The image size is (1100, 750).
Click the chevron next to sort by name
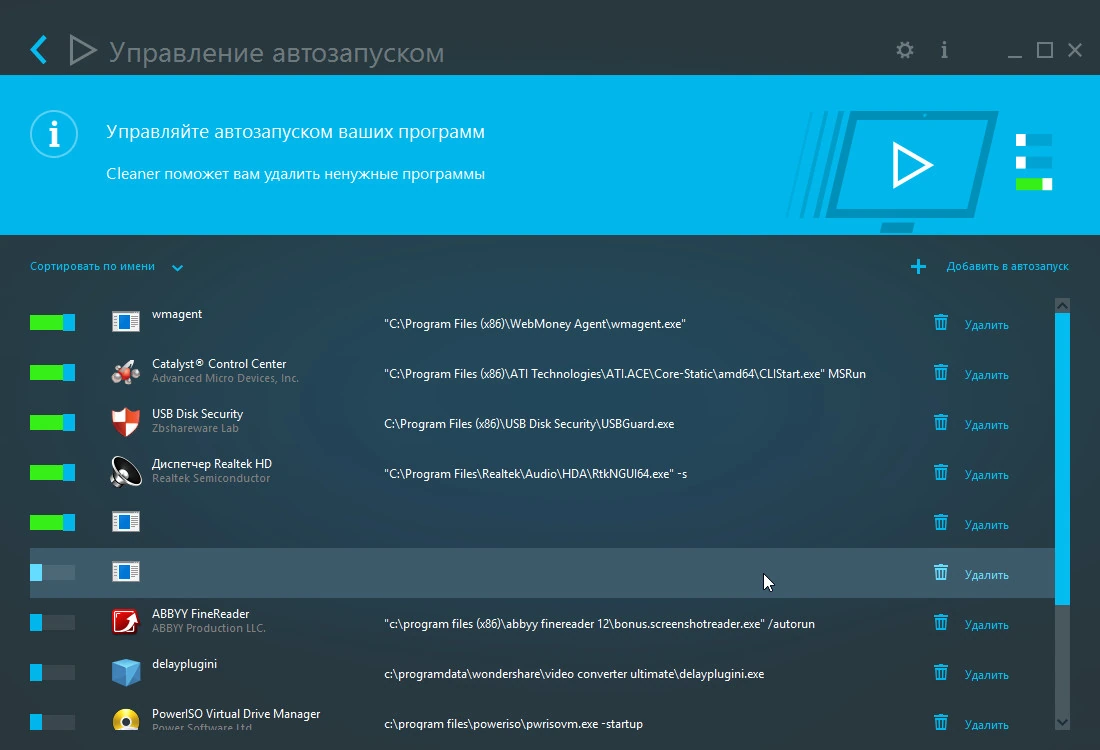(x=177, y=267)
